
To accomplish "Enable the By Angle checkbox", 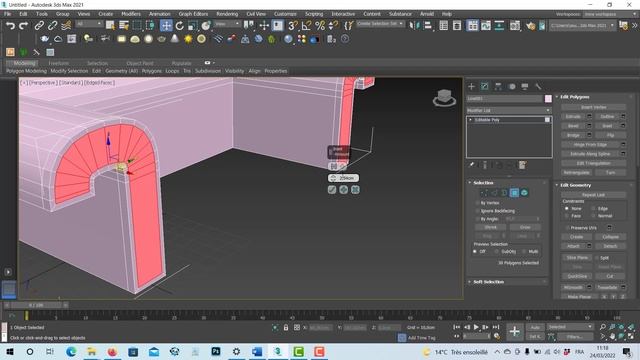I will pyautogui.click(x=477, y=219).
